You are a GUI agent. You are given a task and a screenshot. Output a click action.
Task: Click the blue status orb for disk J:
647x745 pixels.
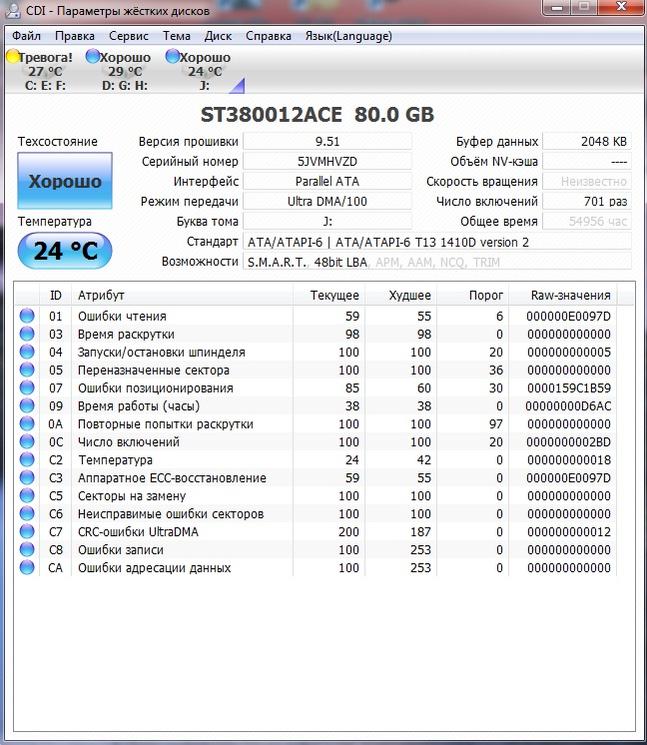click(172, 57)
